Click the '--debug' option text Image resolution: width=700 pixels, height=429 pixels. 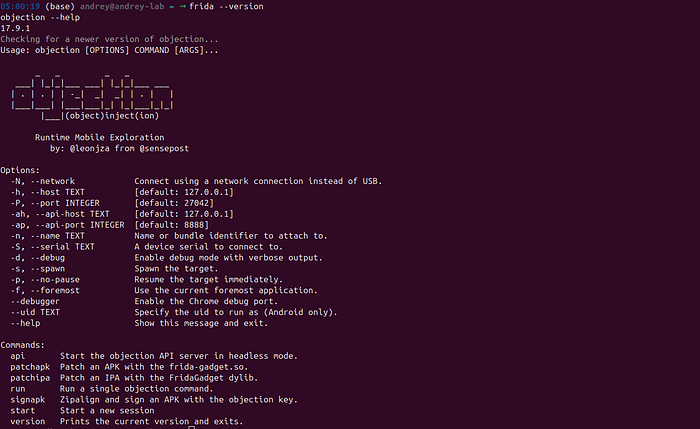48,258
